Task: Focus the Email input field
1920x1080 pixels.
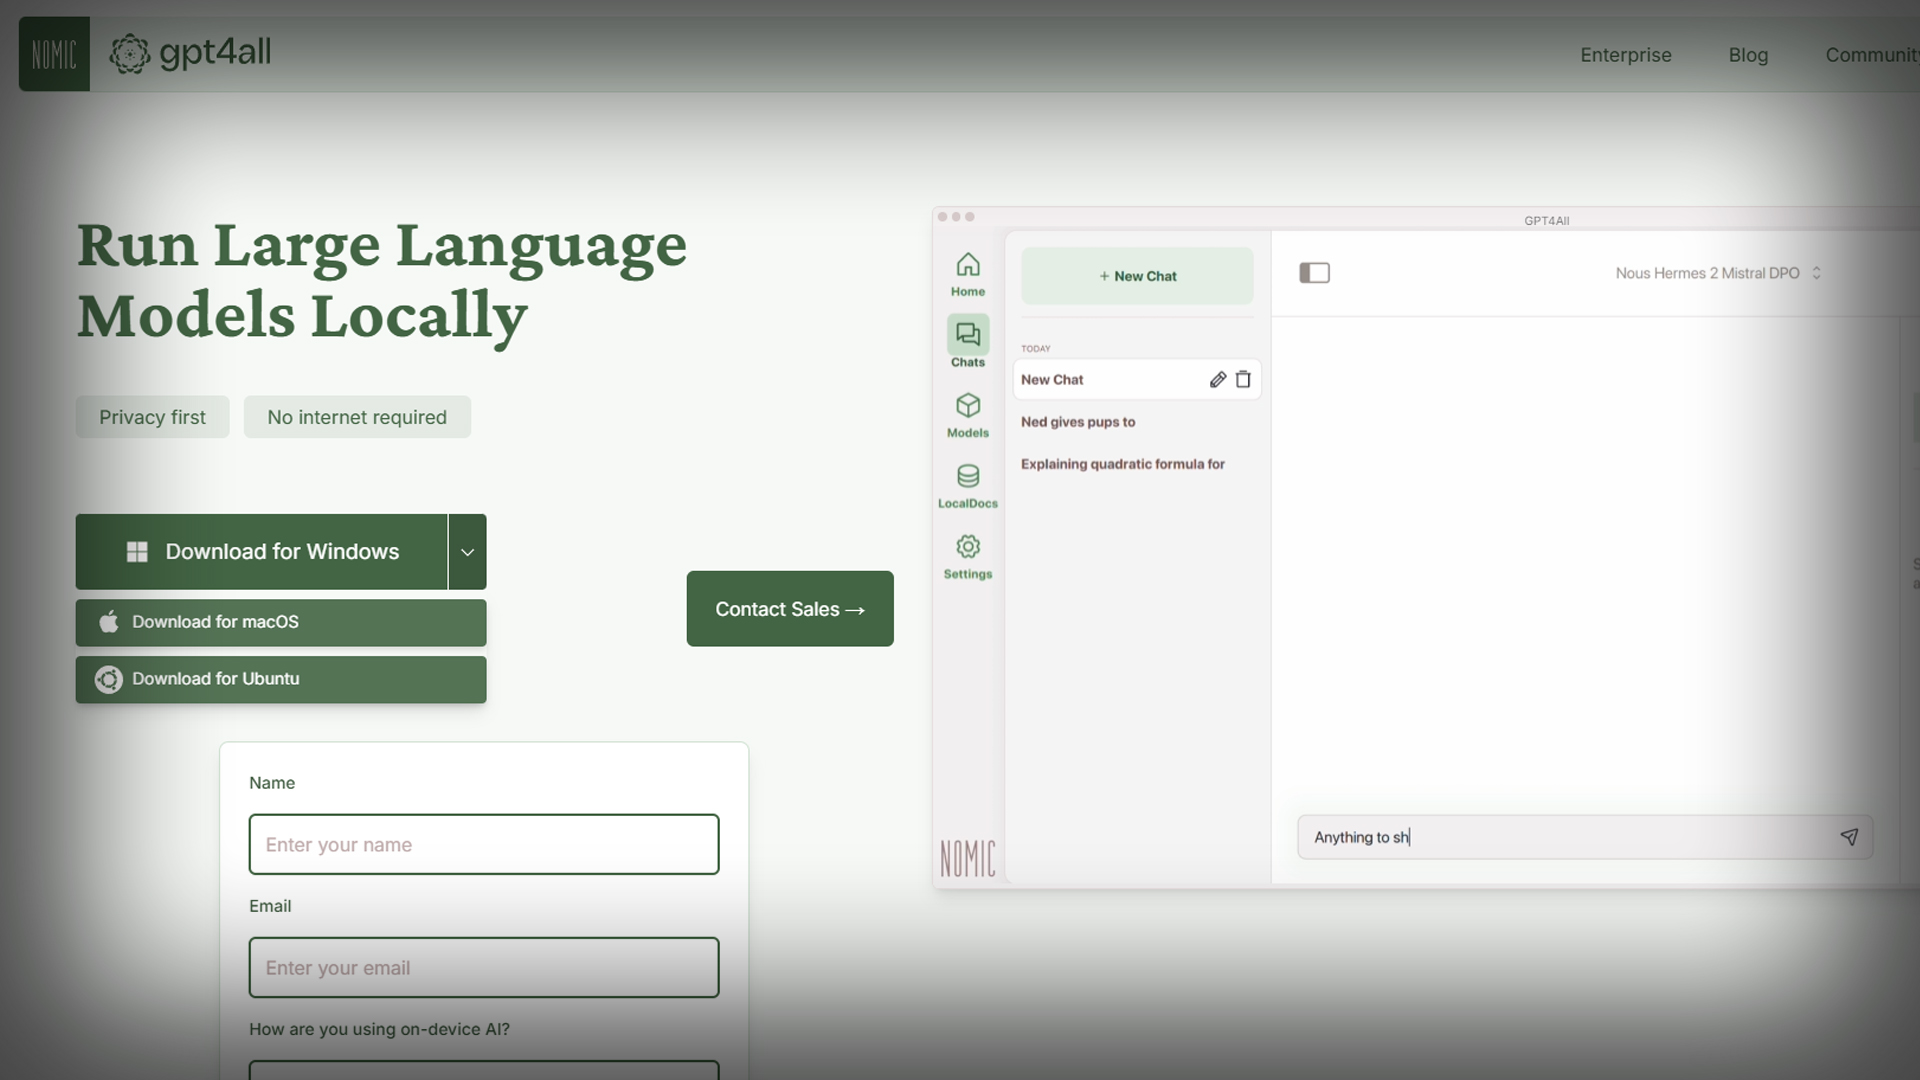Action: (484, 967)
